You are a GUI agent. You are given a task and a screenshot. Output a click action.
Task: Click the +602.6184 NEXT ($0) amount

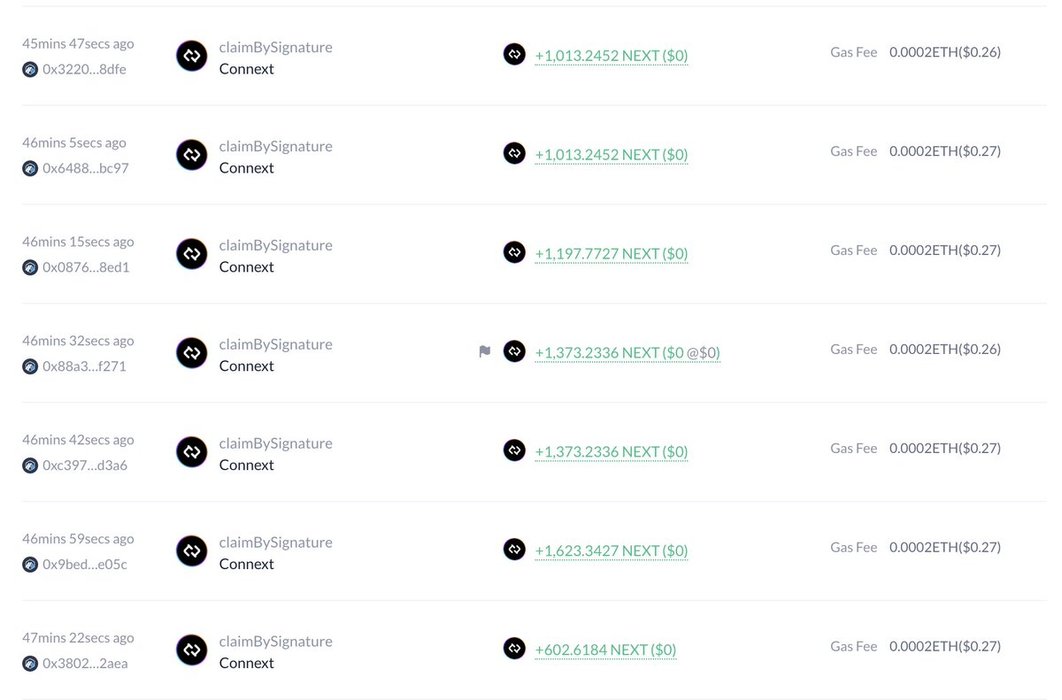(606, 650)
